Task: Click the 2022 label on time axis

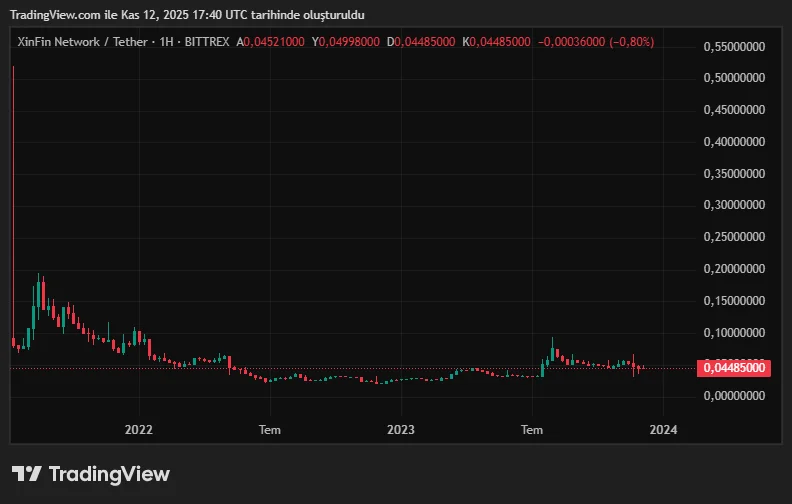Action: [x=138, y=429]
